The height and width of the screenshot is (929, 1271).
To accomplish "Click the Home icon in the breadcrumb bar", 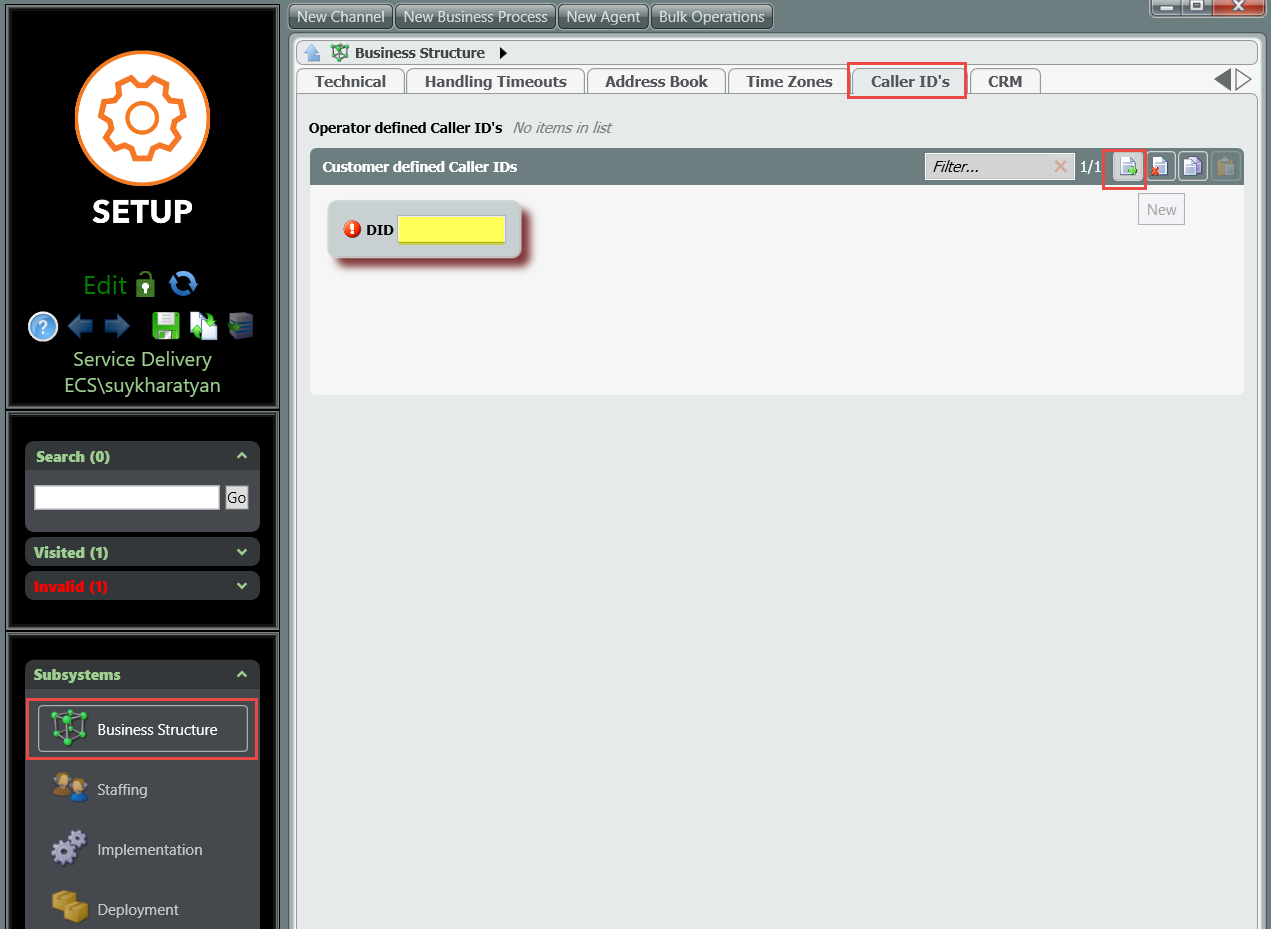I will [313, 53].
